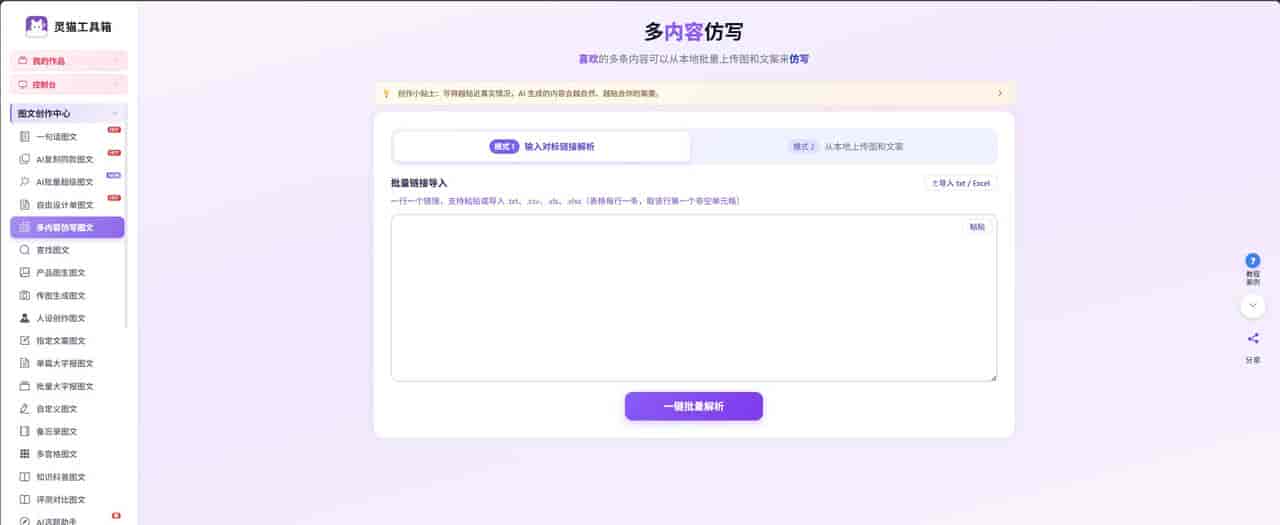Image resolution: width=1280 pixels, height=525 pixels.
Task: Open the AI选题助手 compass icon
Action: 25,521
